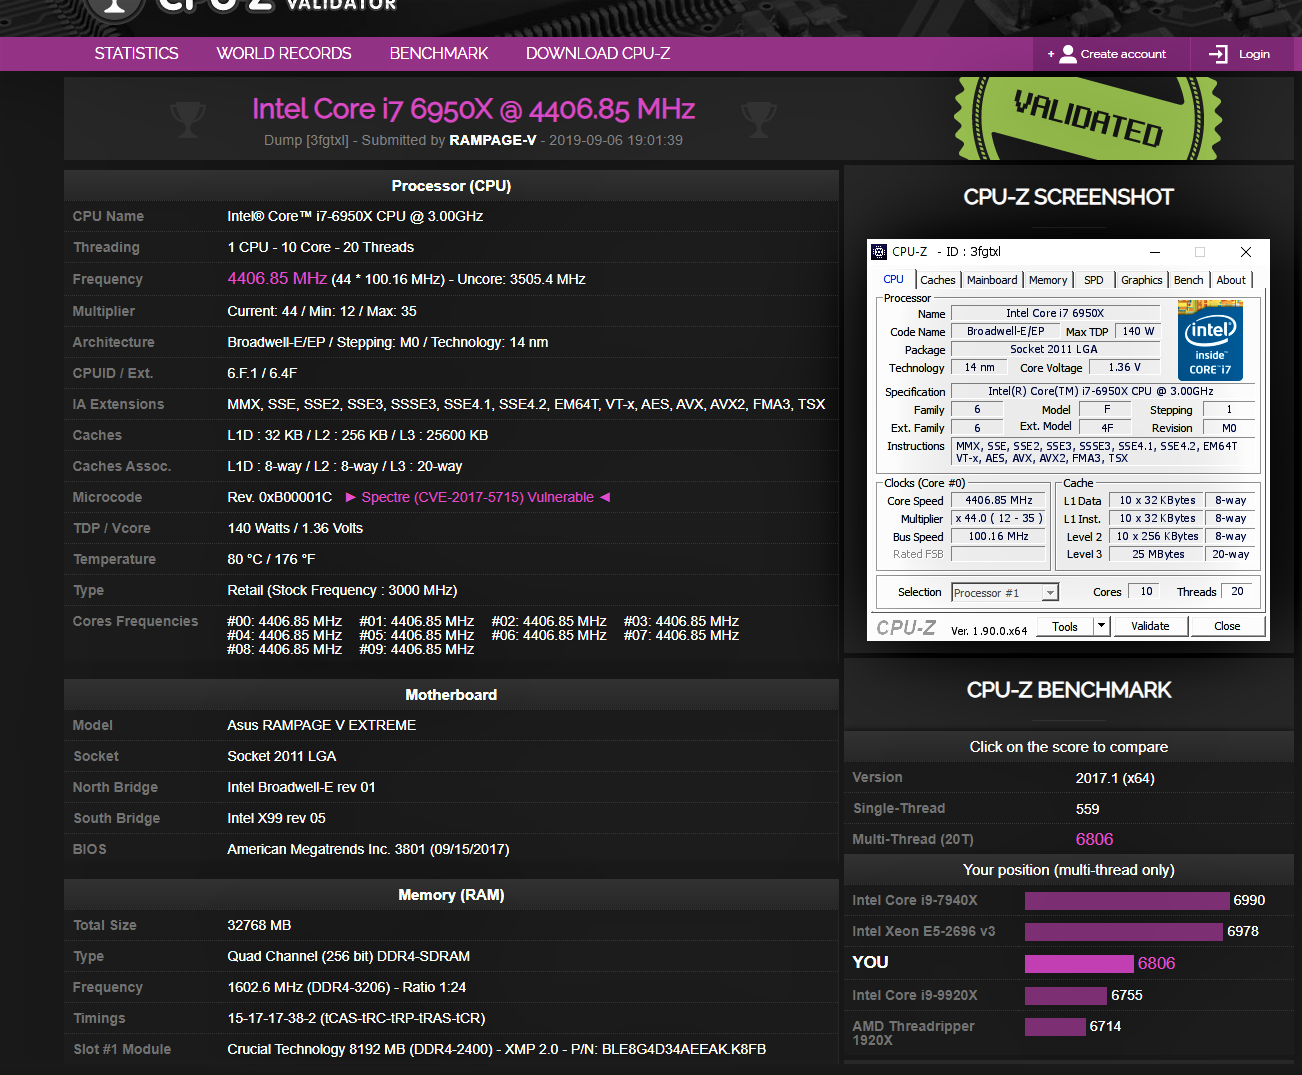The image size is (1302, 1075).
Task: Open the Memory tab in the CPU-Z screenshot
Action: 1048,280
